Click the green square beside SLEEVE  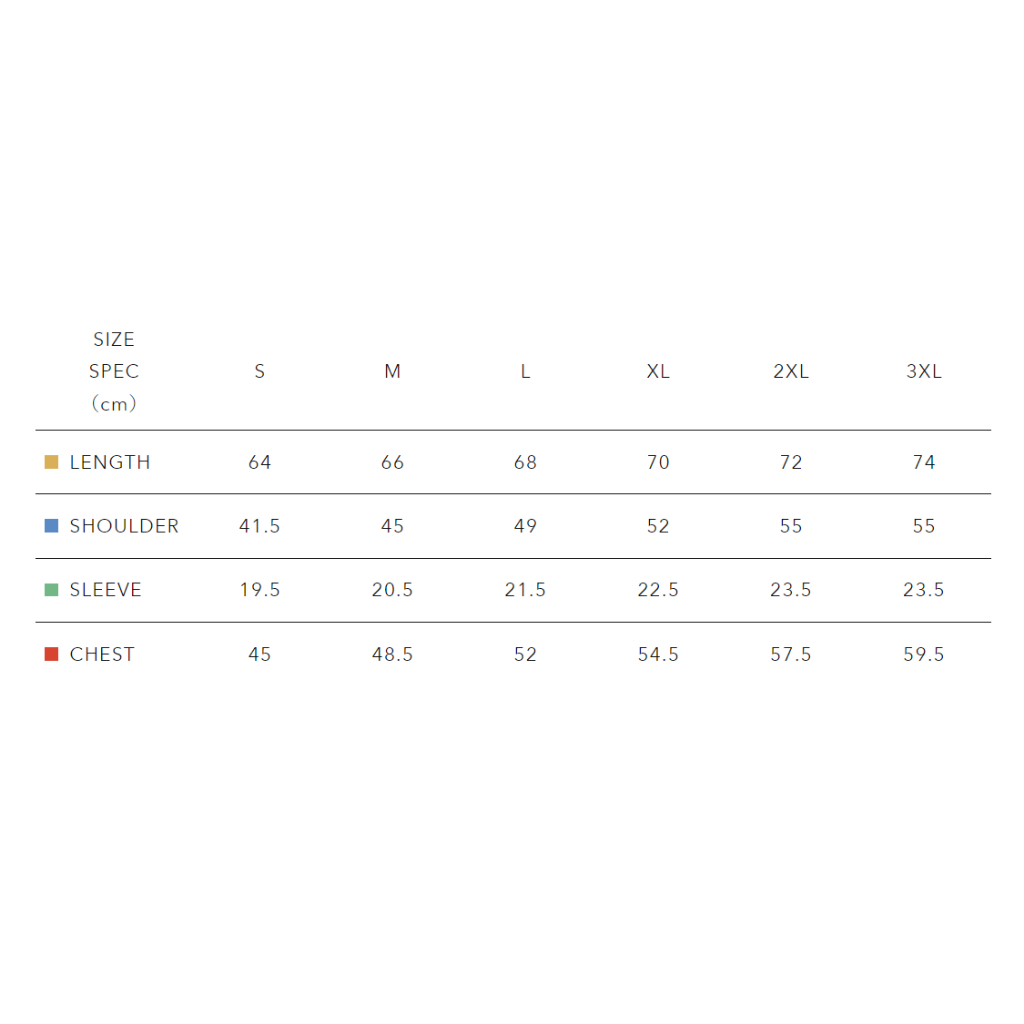[52, 590]
